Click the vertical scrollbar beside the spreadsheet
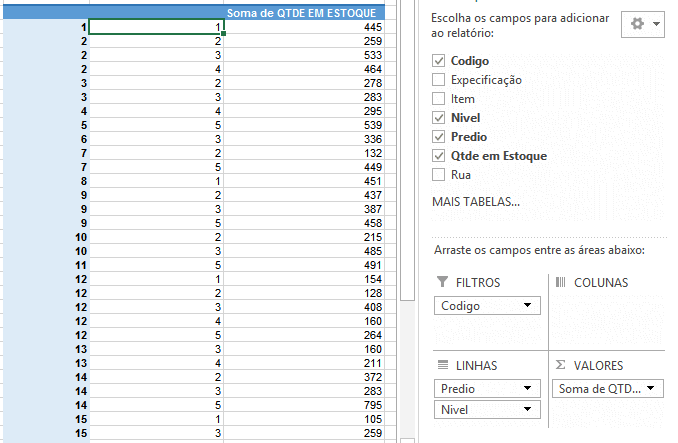 tap(406, 150)
